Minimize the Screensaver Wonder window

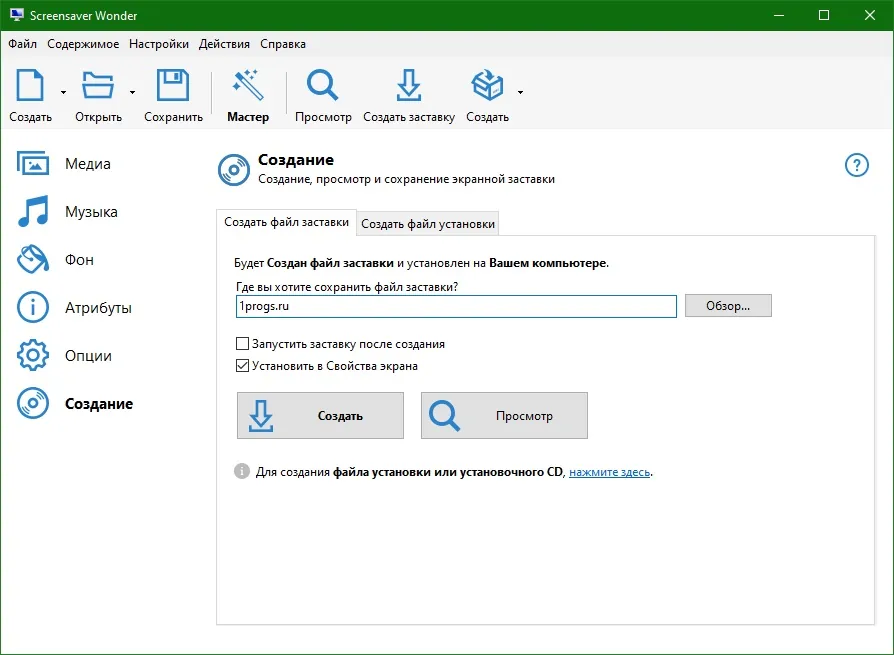(x=779, y=15)
